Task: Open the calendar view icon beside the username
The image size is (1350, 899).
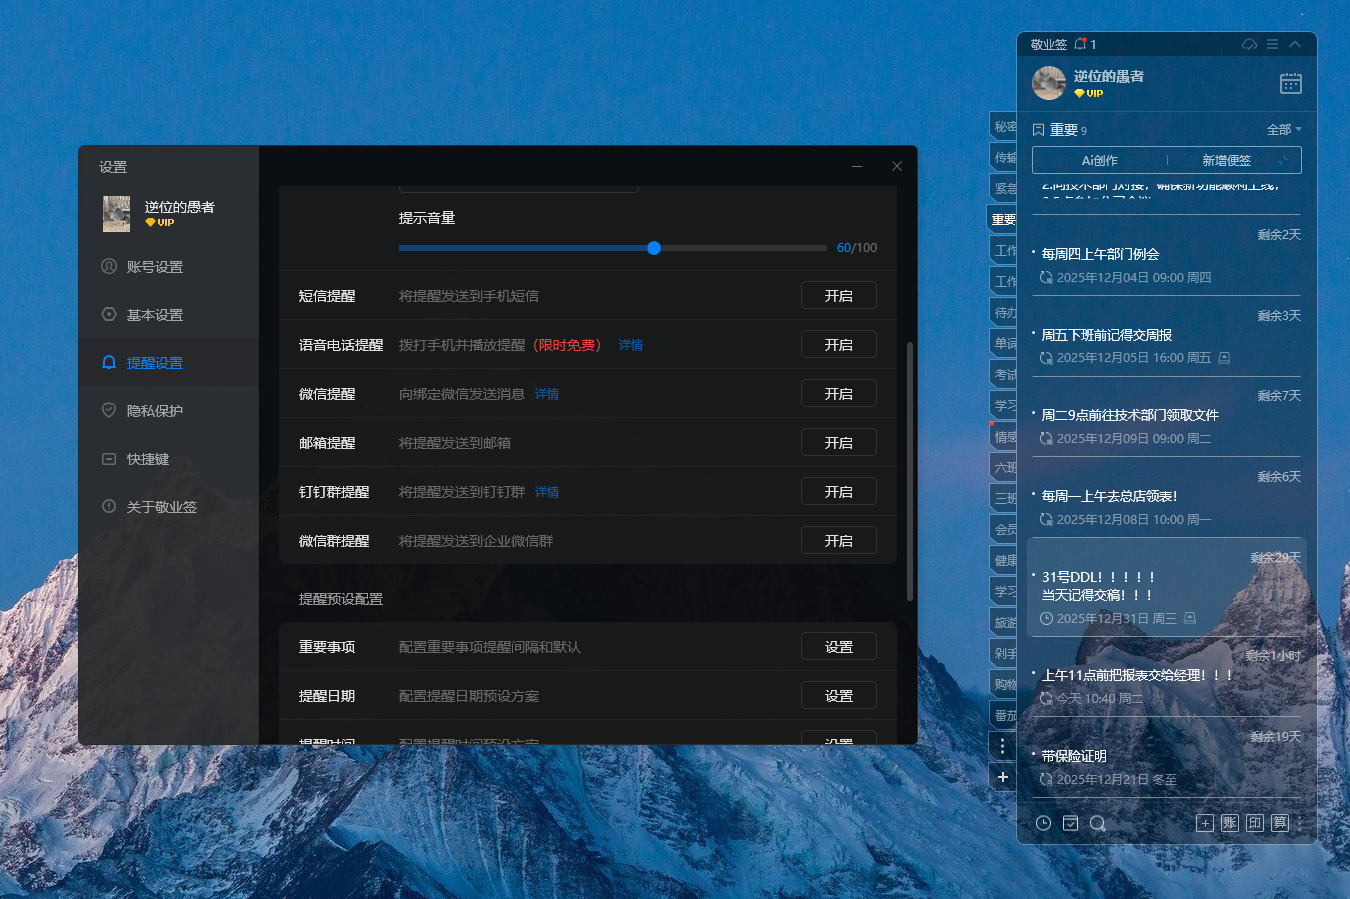Action: (x=1291, y=83)
